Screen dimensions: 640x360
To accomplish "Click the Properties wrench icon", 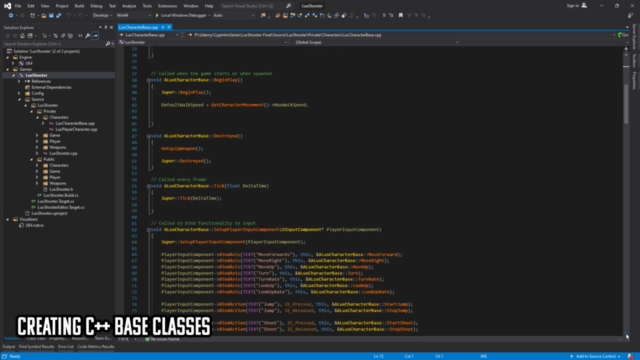I will 87,36.
